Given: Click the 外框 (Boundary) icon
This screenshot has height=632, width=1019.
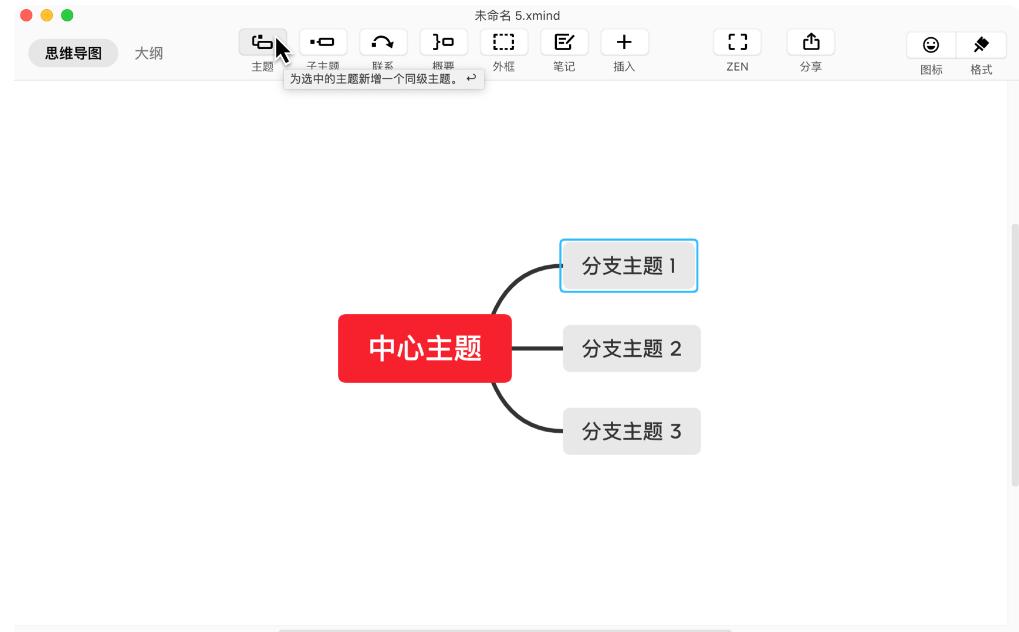Looking at the screenshot, I should point(503,41).
